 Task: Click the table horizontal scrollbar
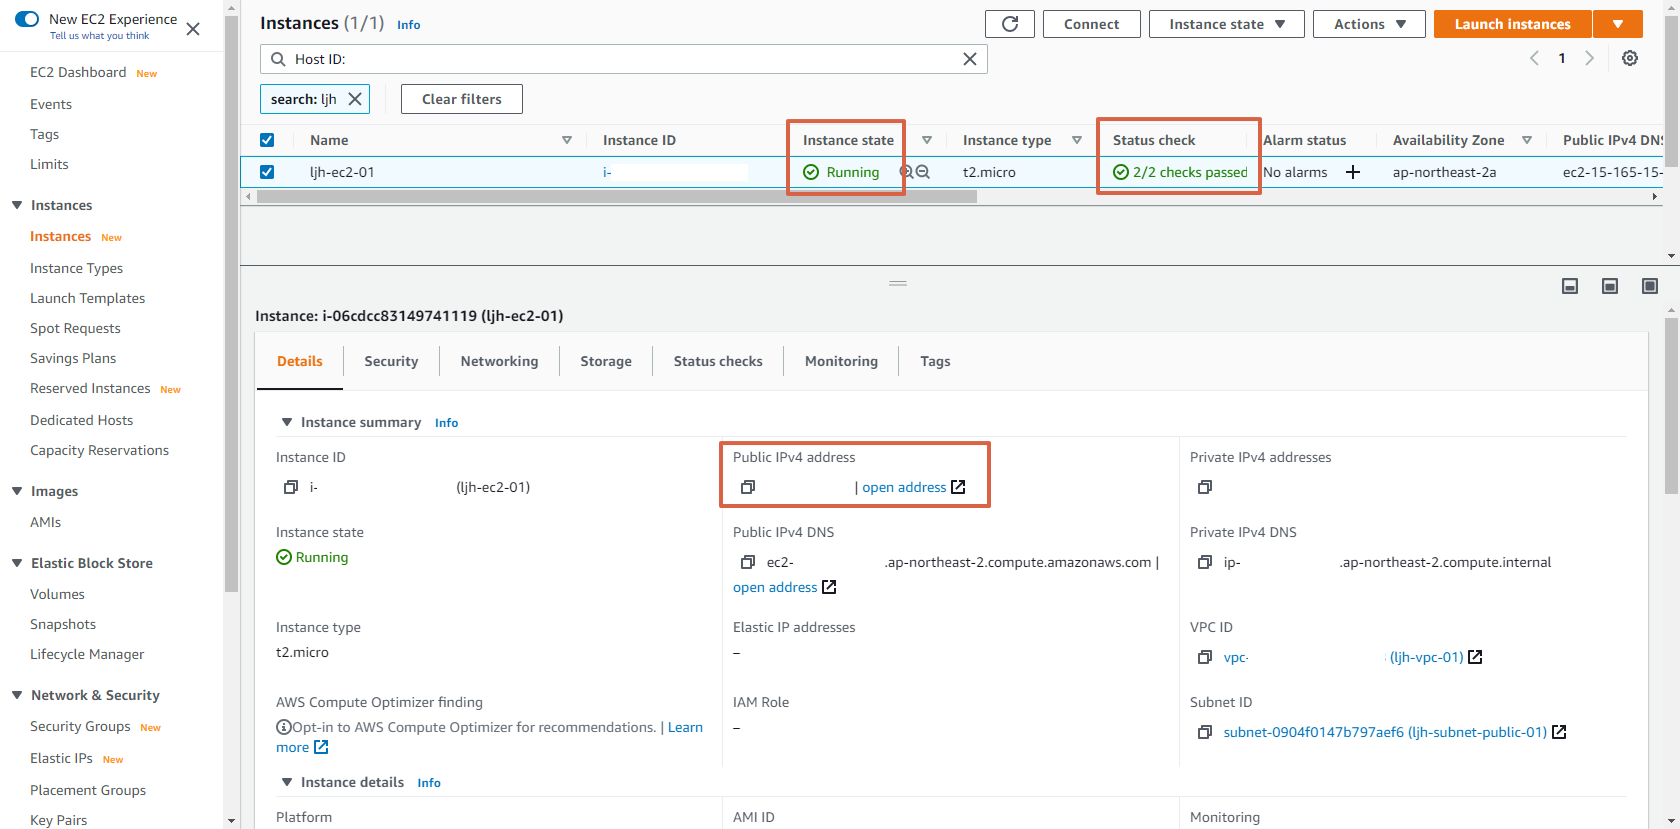(616, 197)
